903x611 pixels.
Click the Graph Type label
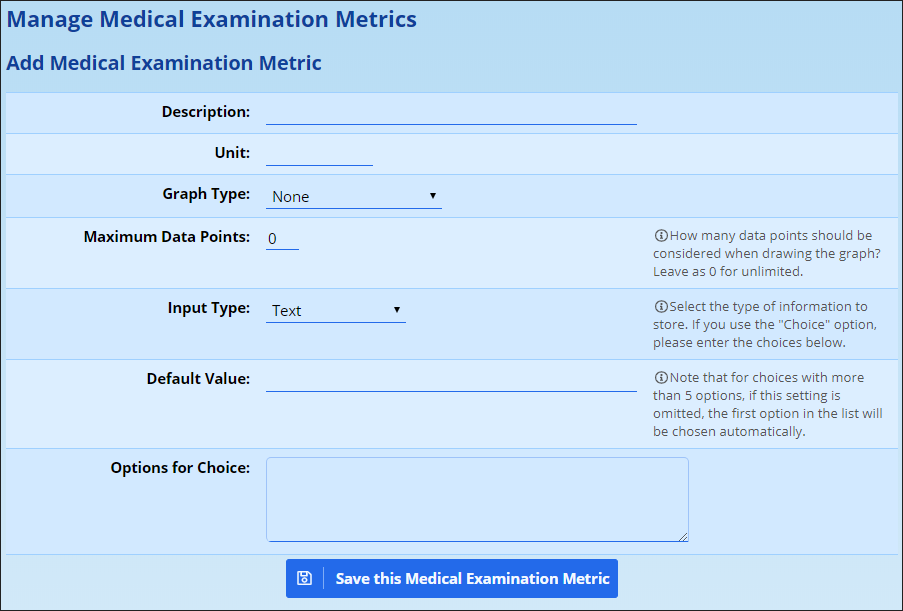206,194
